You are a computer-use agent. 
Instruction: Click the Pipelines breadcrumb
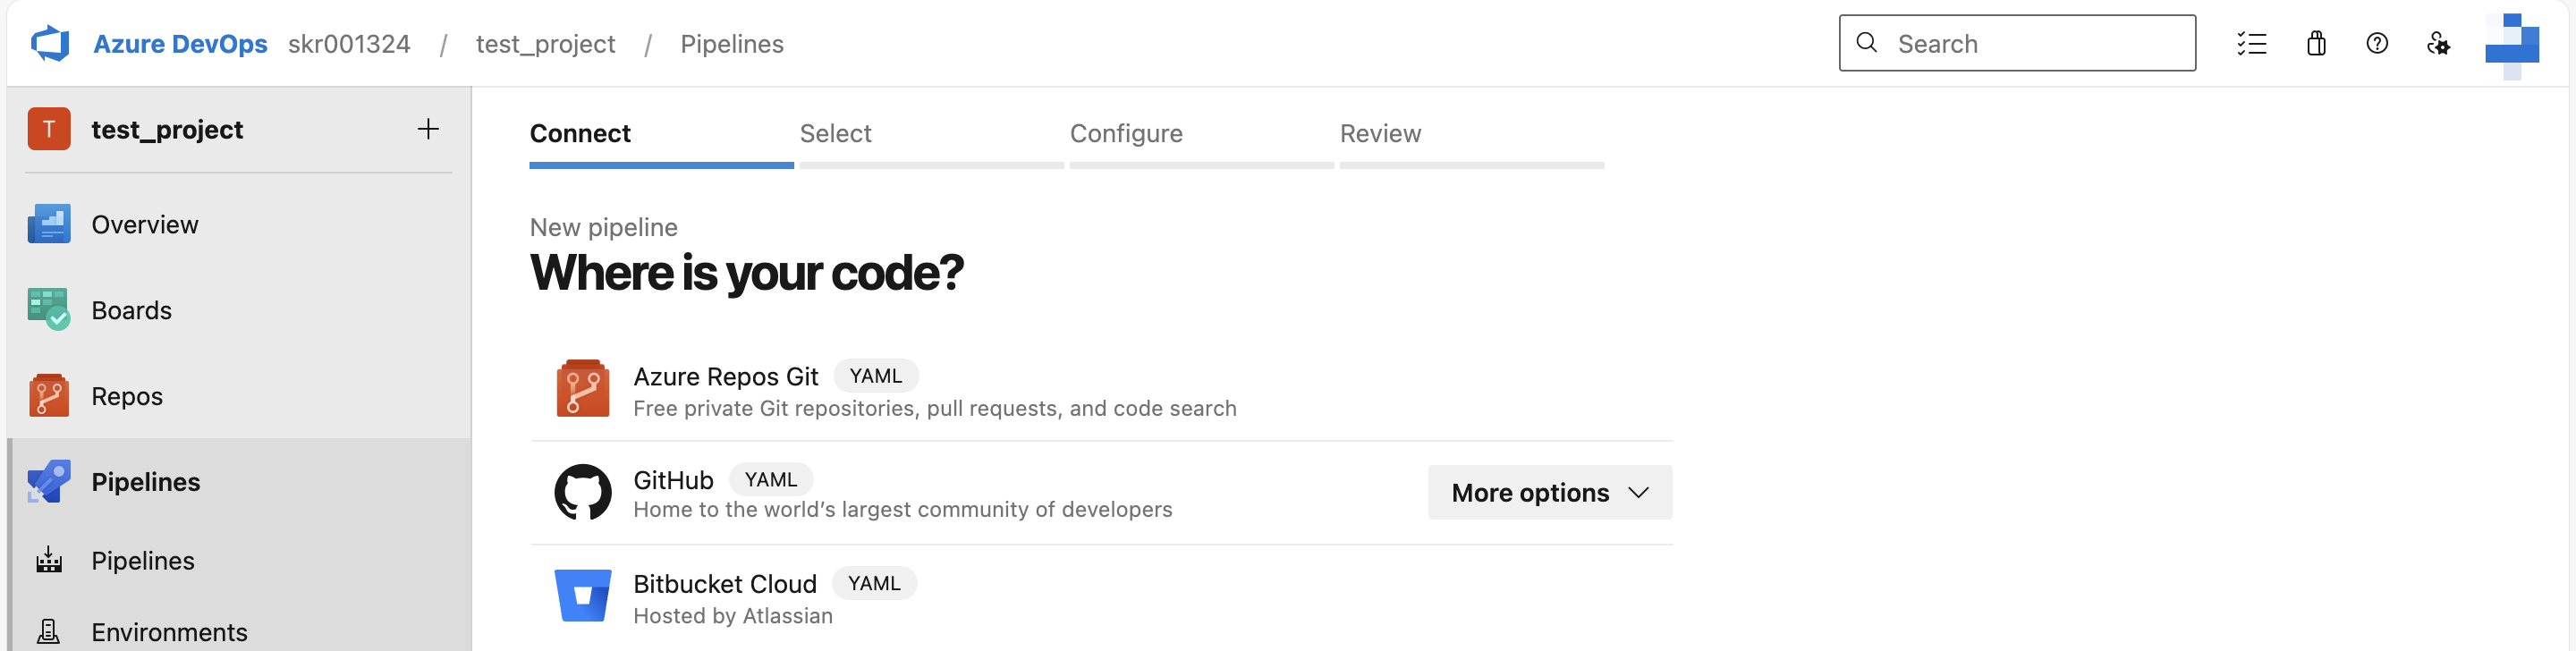[x=732, y=44]
